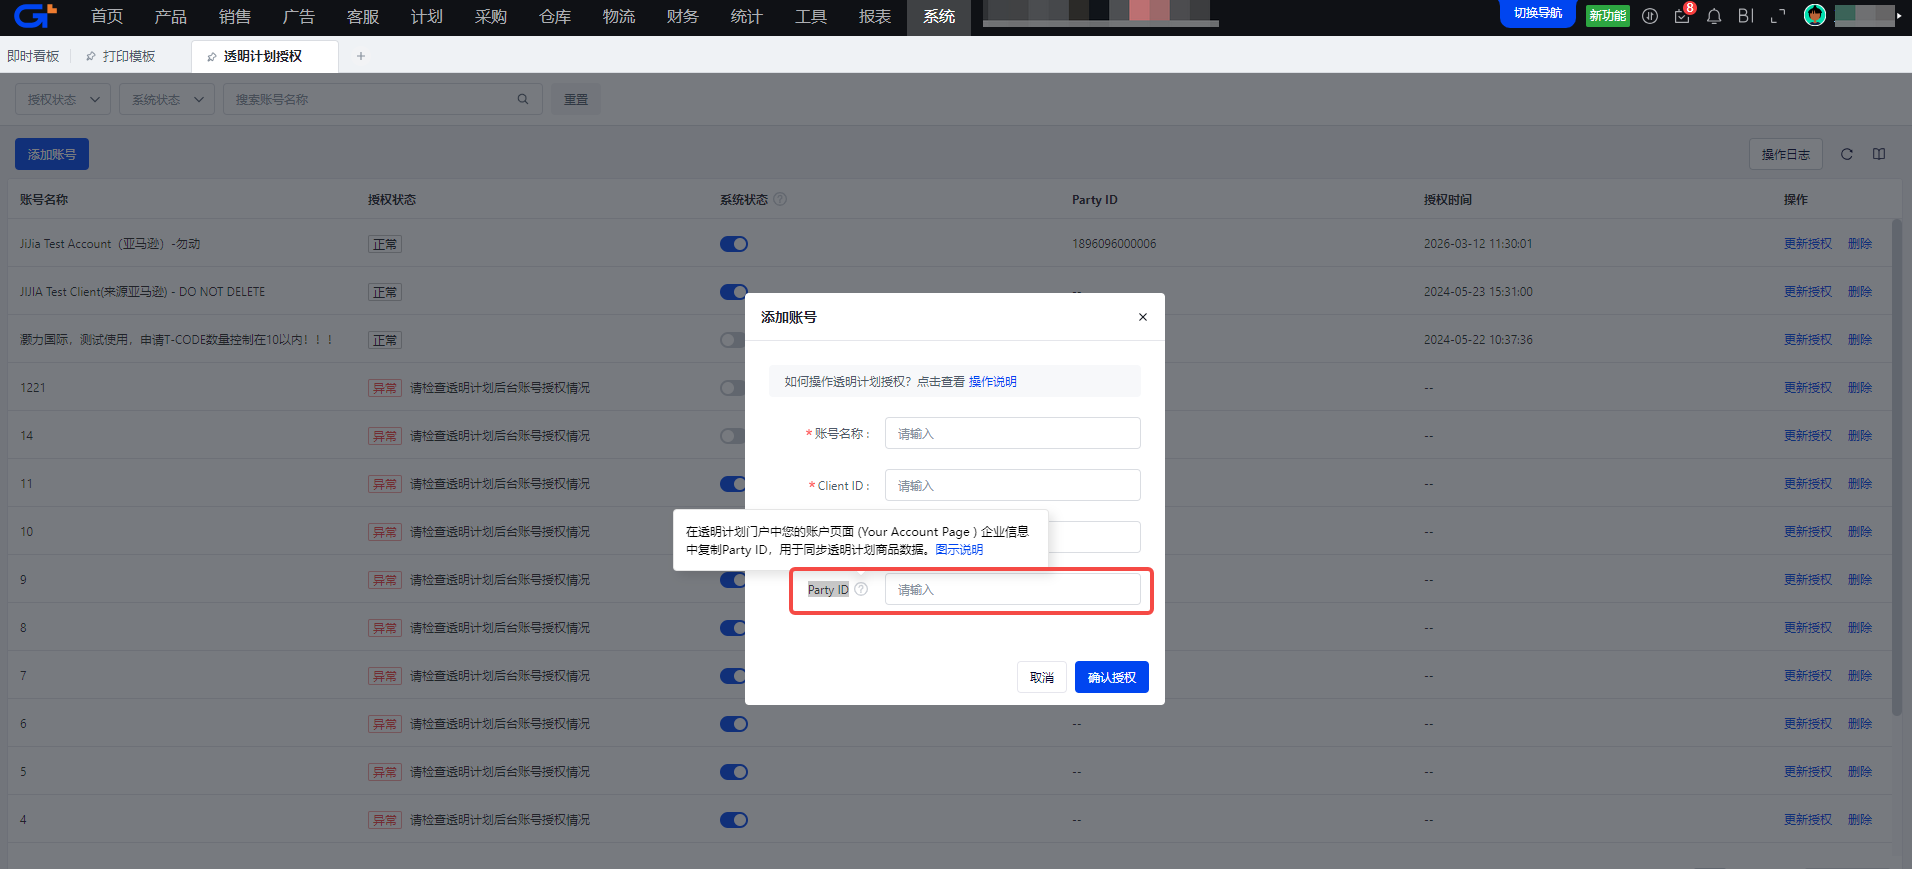The width and height of the screenshot is (1912, 869).
Task: Click the 确认授权 button
Action: tap(1111, 677)
